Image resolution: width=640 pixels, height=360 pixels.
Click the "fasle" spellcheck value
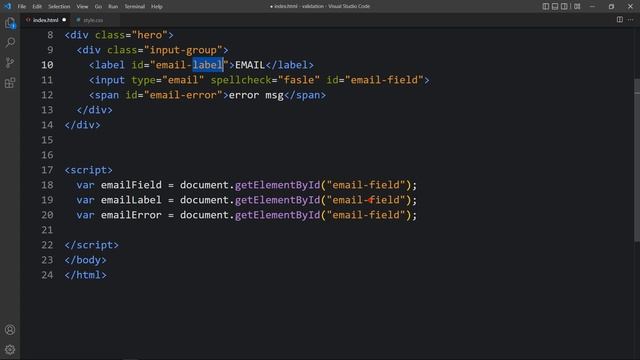point(299,80)
